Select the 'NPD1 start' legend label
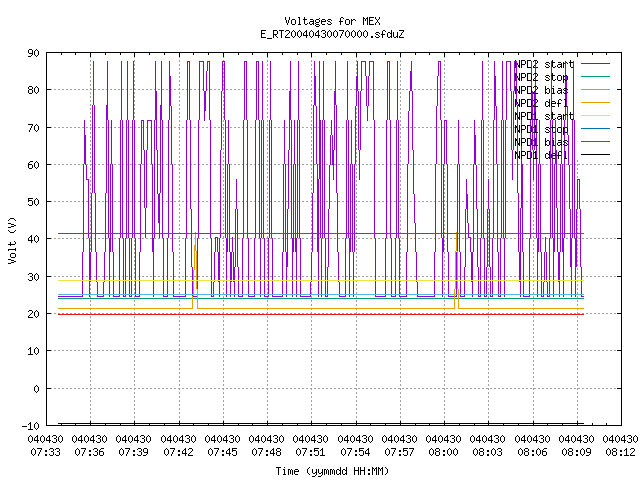Image resolution: width=640 pixels, height=480 pixels. pos(544,116)
